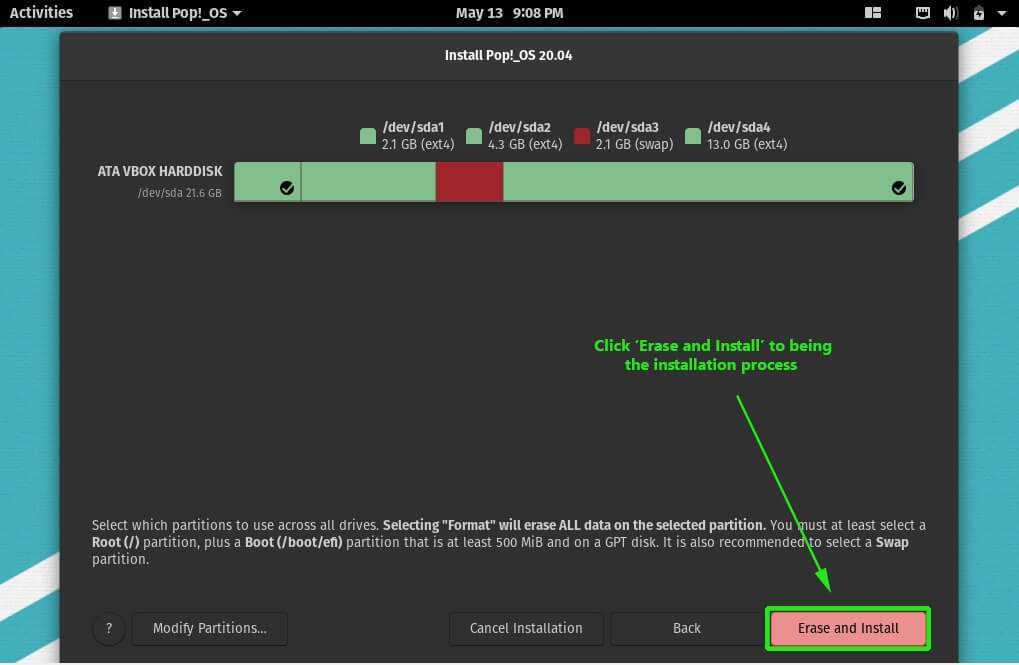Click the /dev/sda3 legend label

[x=628, y=127]
